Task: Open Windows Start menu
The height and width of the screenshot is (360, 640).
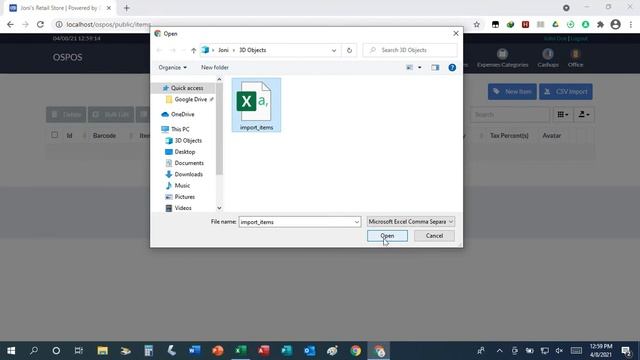Action: (11, 351)
